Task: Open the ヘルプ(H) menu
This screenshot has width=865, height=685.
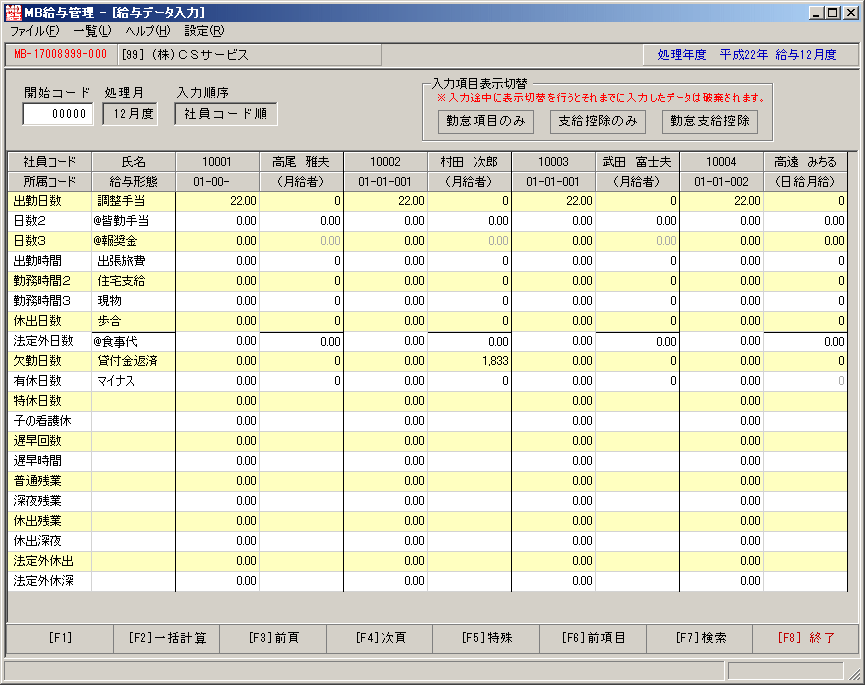Action: click(147, 31)
